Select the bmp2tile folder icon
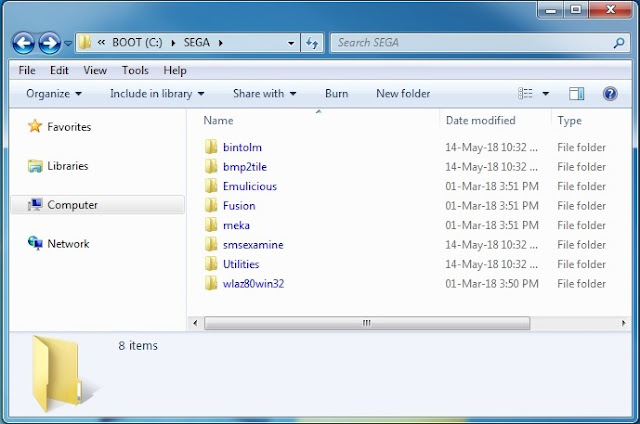Screen dimensions: 640x424 pos(211,166)
